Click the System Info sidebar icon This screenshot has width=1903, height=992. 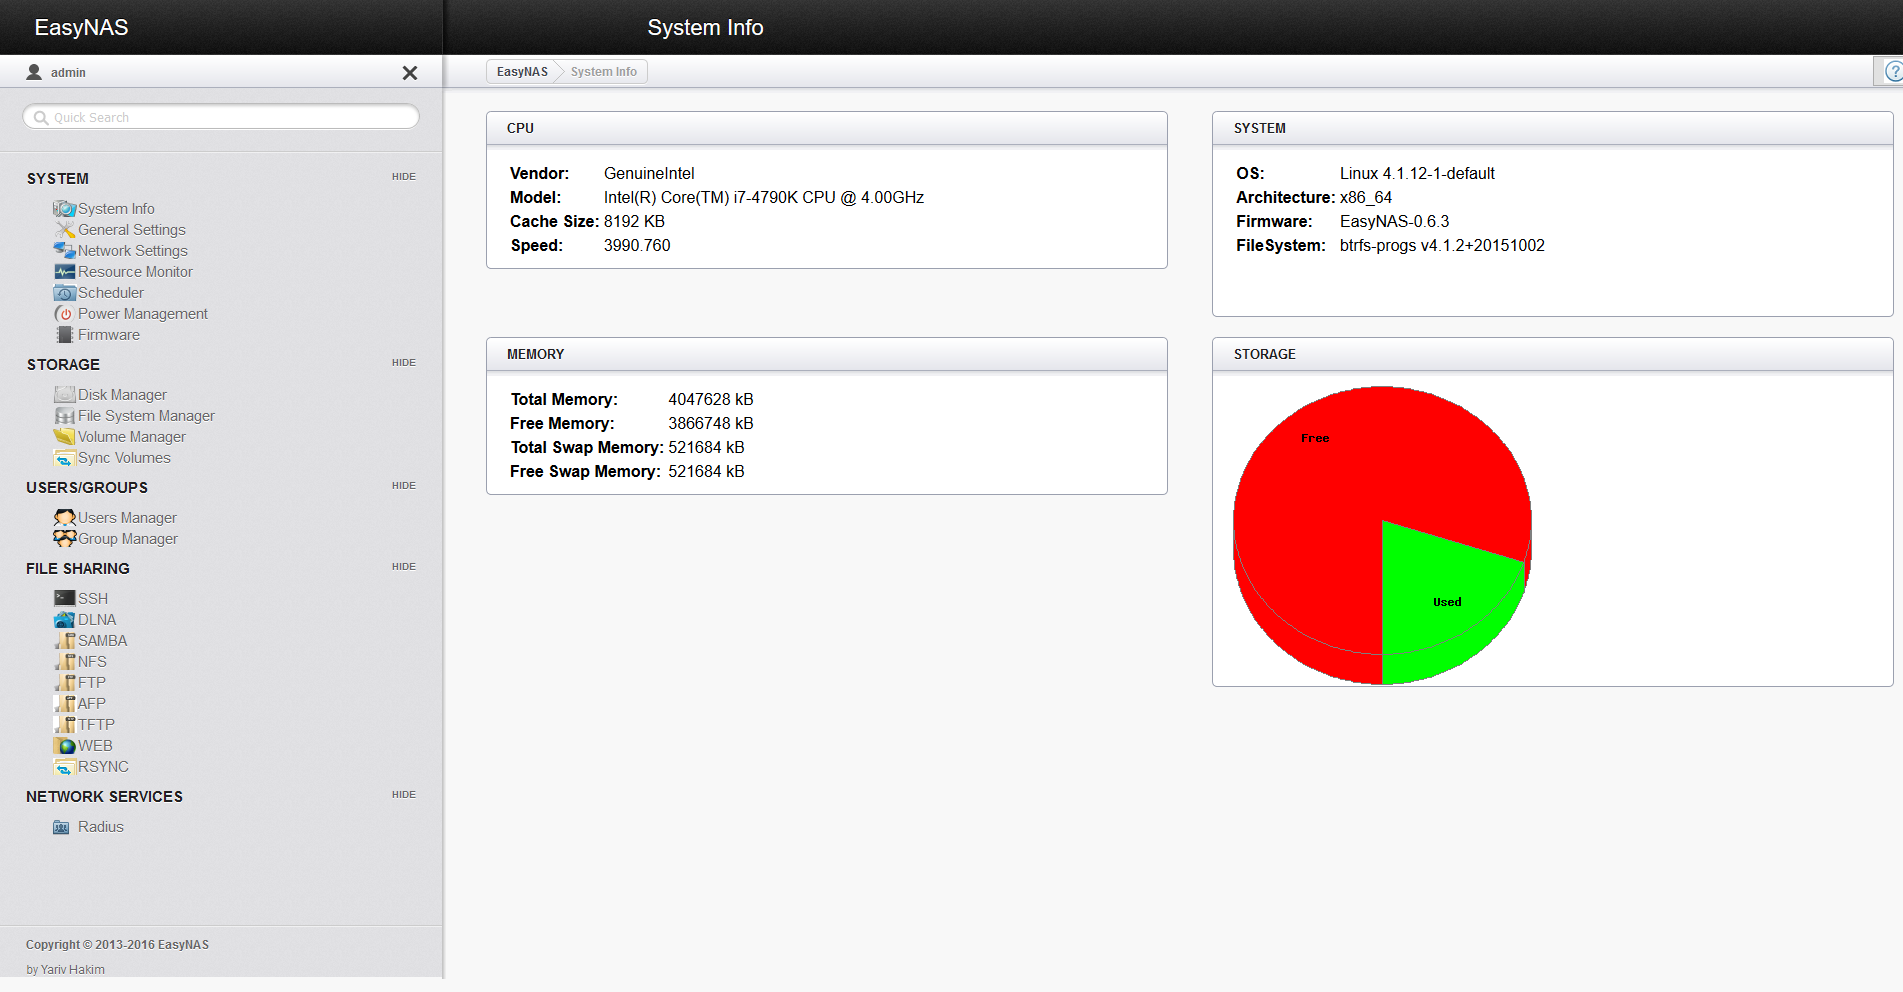[x=65, y=209]
